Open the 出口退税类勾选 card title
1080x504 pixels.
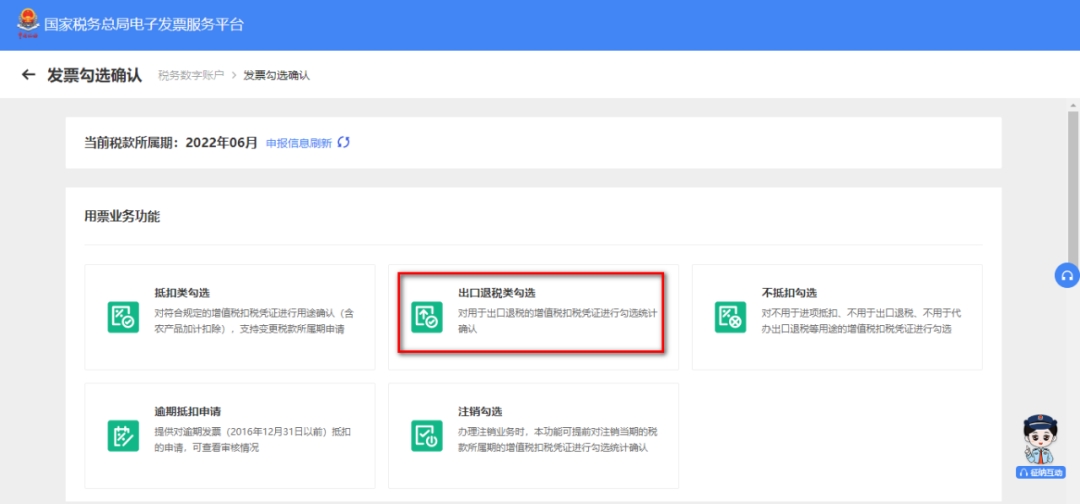[497, 293]
